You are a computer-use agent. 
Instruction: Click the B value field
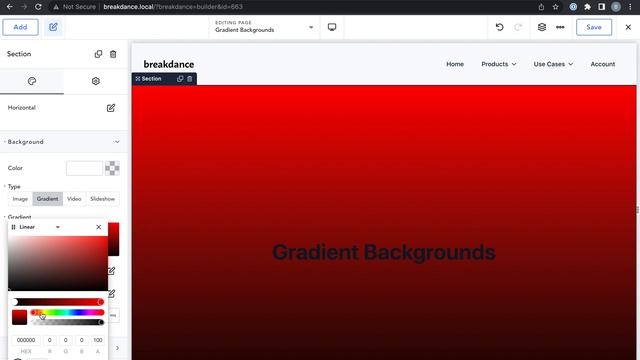pyautogui.click(x=82, y=340)
